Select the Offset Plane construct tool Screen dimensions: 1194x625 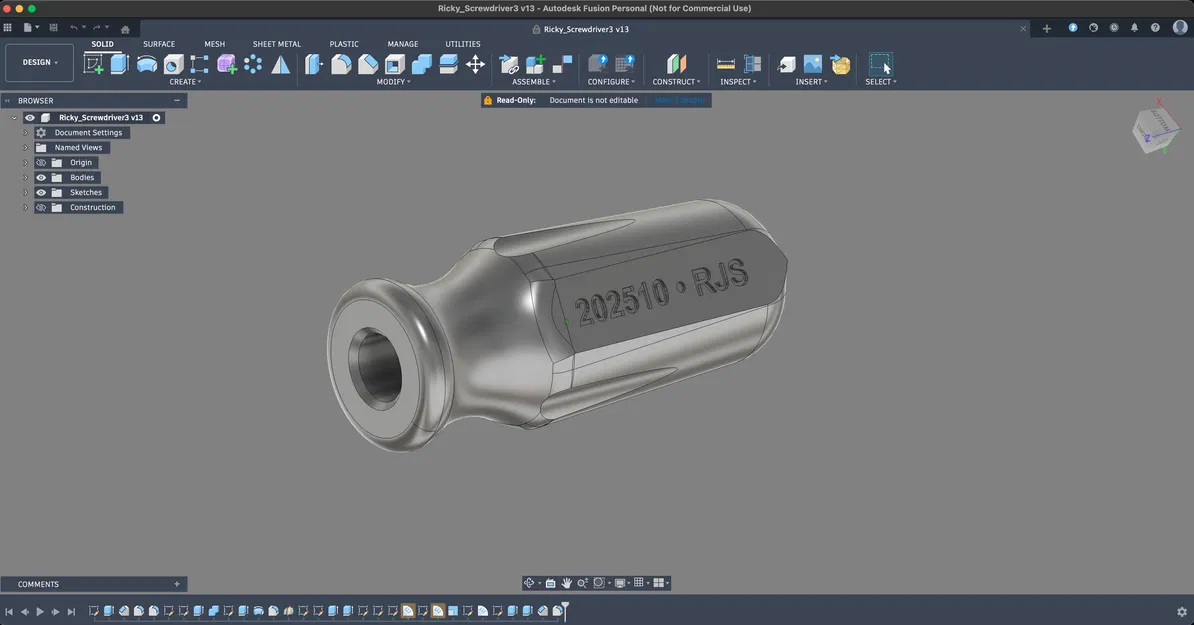tap(676, 65)
